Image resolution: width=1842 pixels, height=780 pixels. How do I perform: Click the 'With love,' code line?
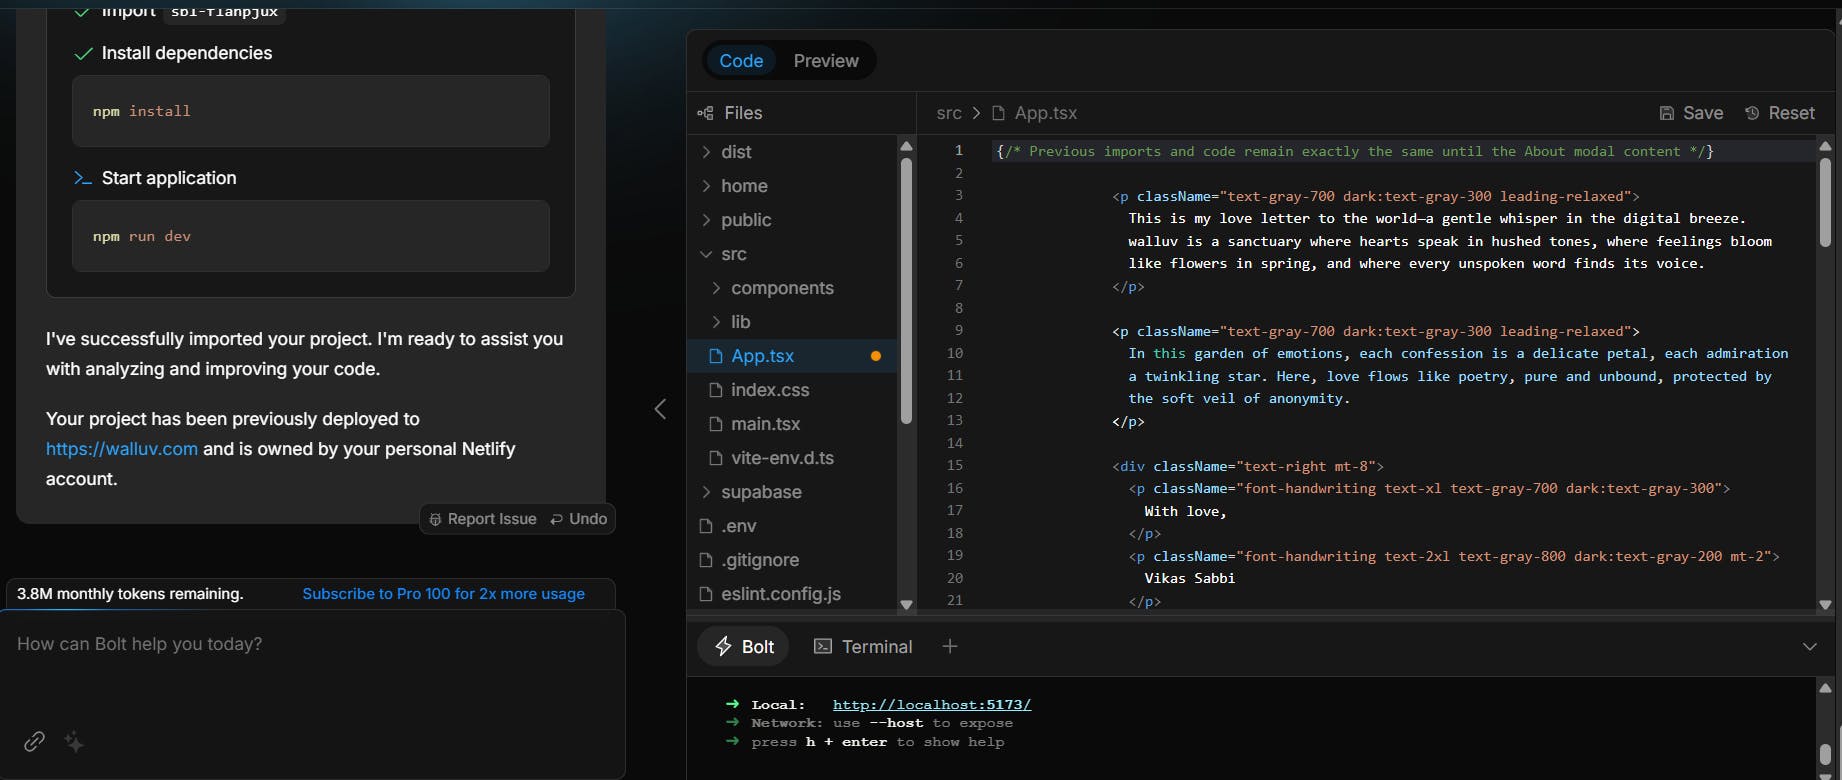pyautogui.click(x=1185, y=511)
